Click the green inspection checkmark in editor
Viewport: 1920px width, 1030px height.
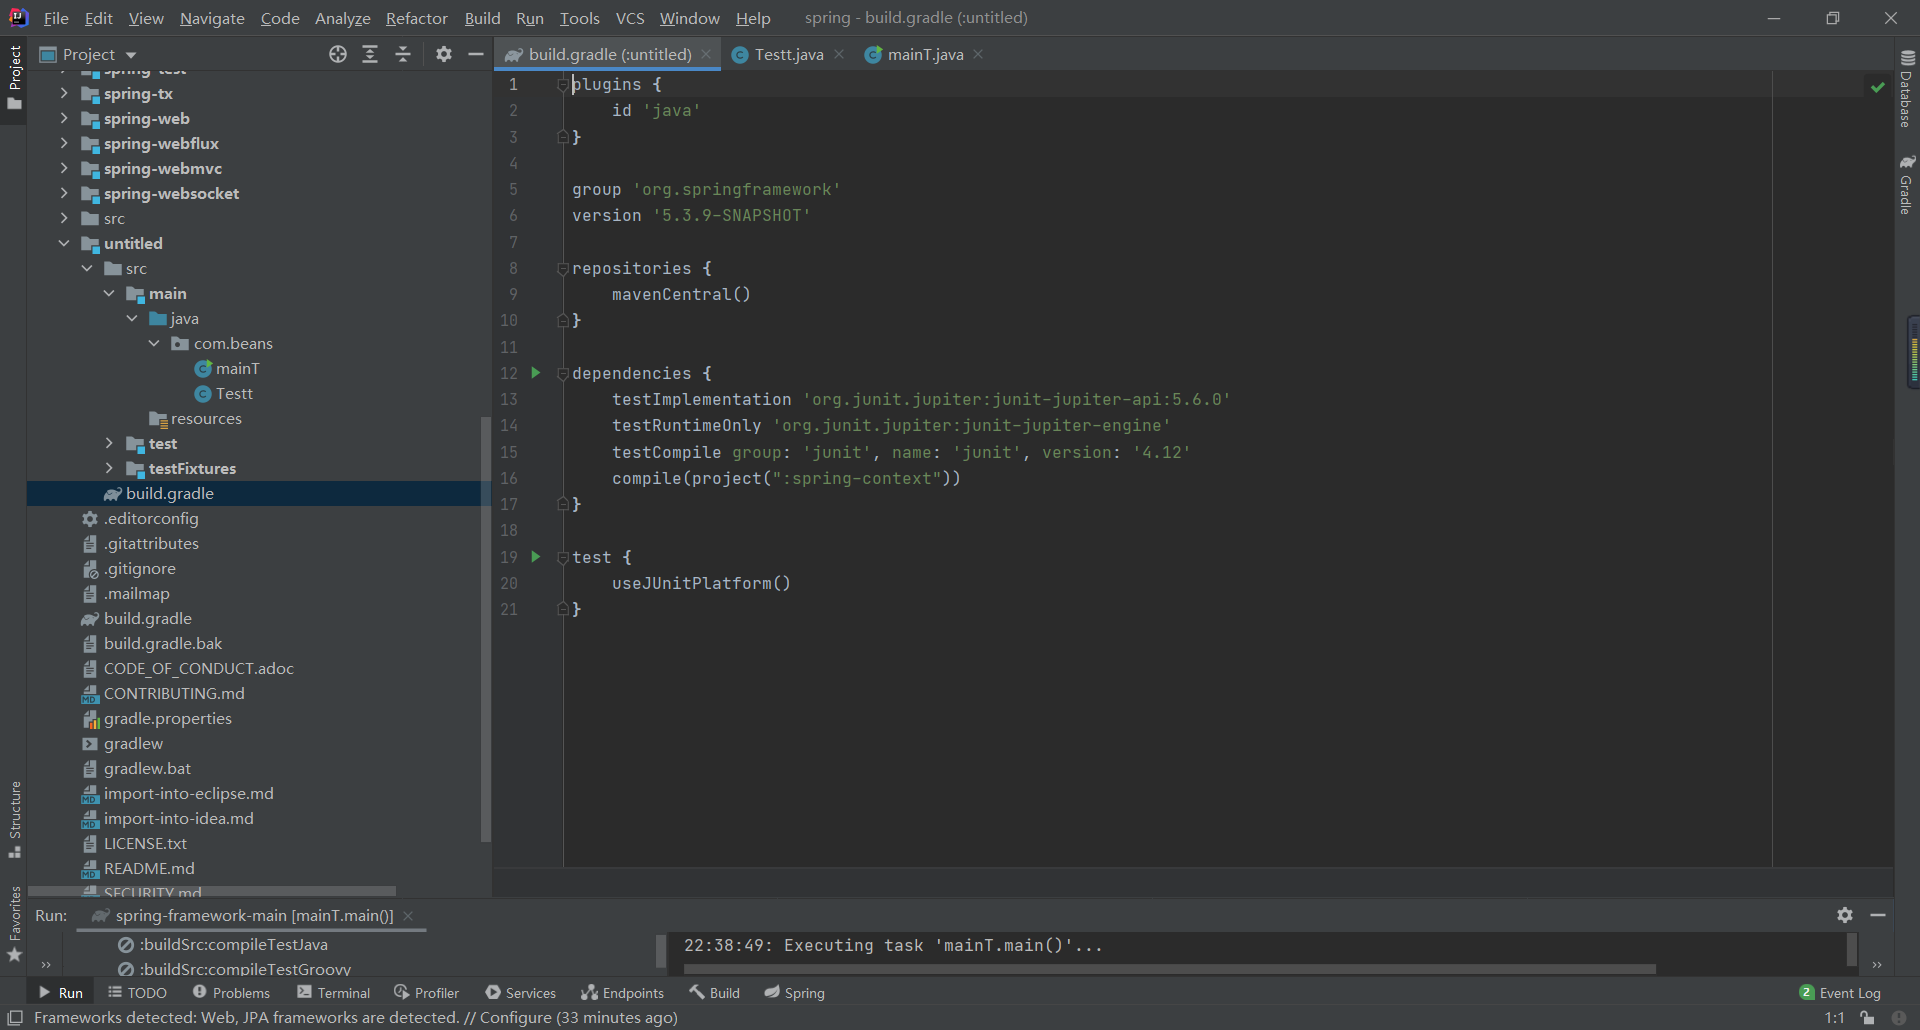pyautogui.click(x=1878, y=87)
